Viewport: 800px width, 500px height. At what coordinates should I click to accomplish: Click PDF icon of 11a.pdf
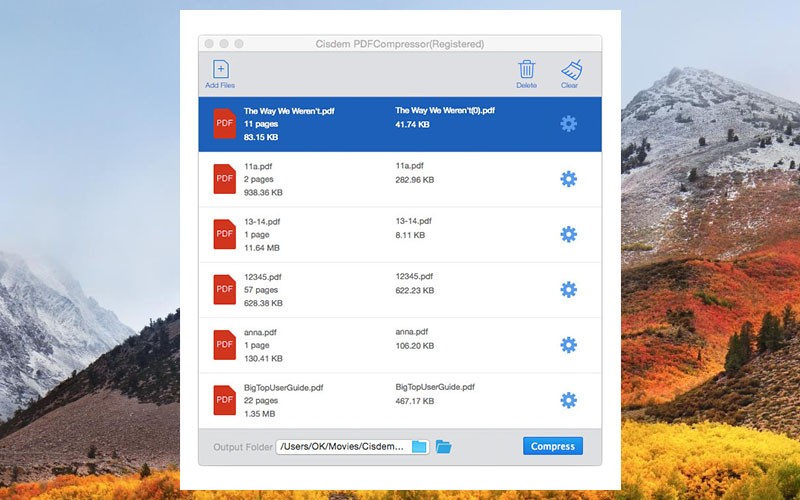tap(224, 179)
